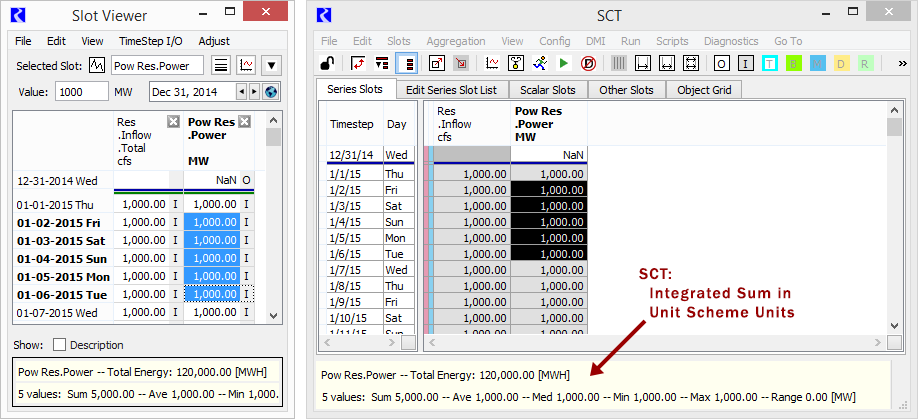
Task: Click the red swap-axis arrows icon in SCT
Action: click(x=358, y=63)
